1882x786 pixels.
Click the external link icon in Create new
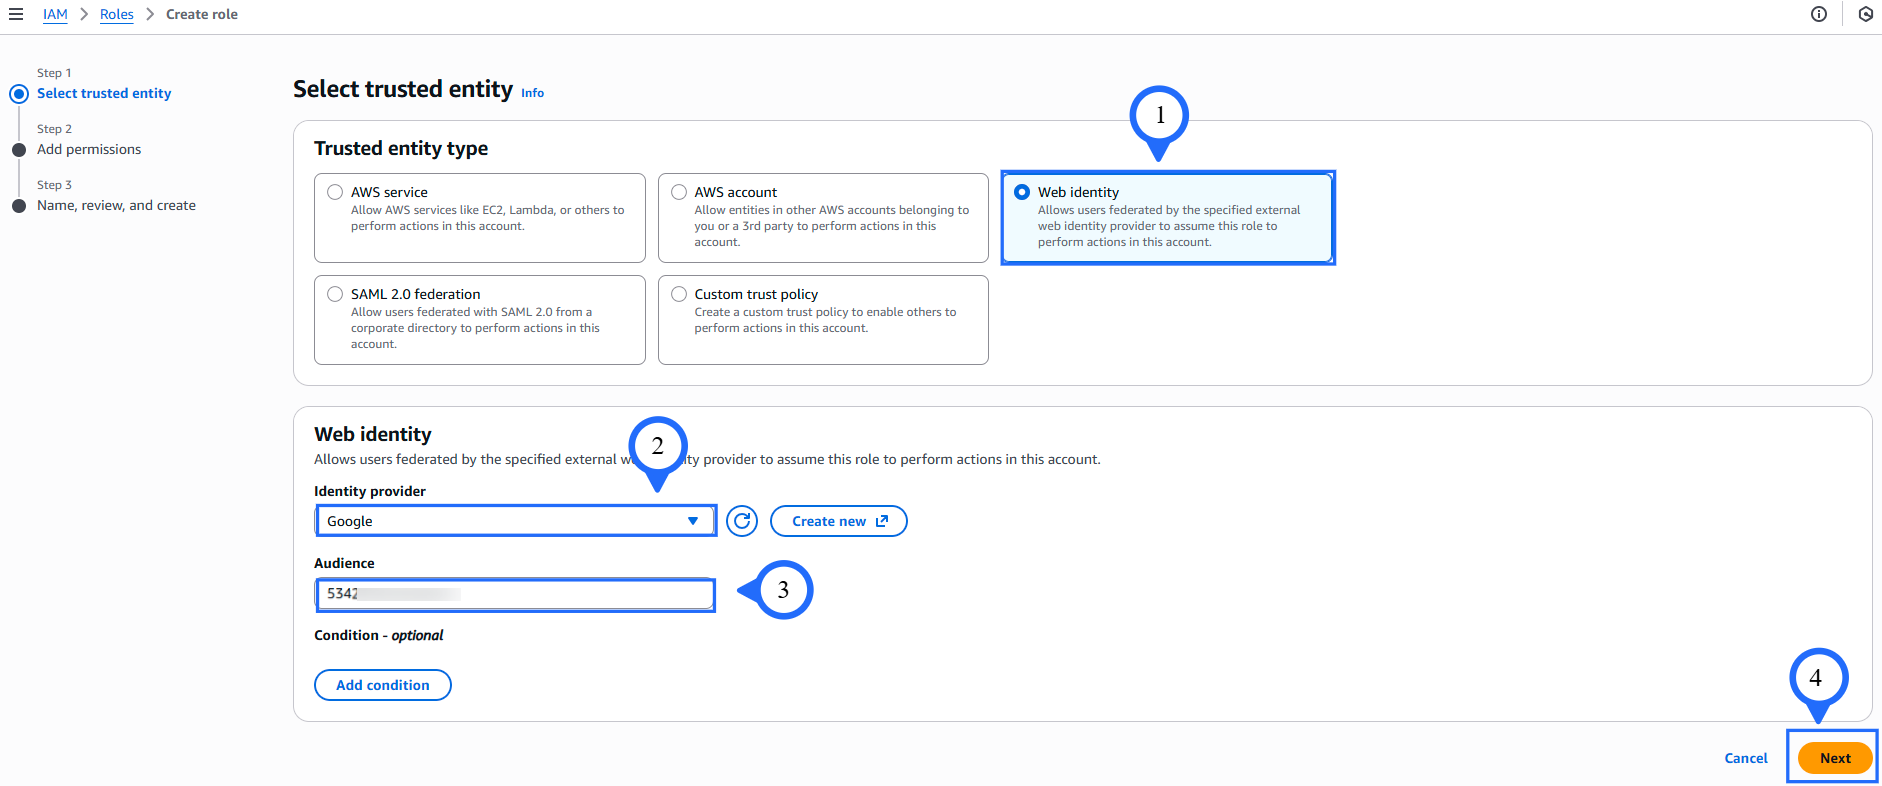[x=881, y=521]
